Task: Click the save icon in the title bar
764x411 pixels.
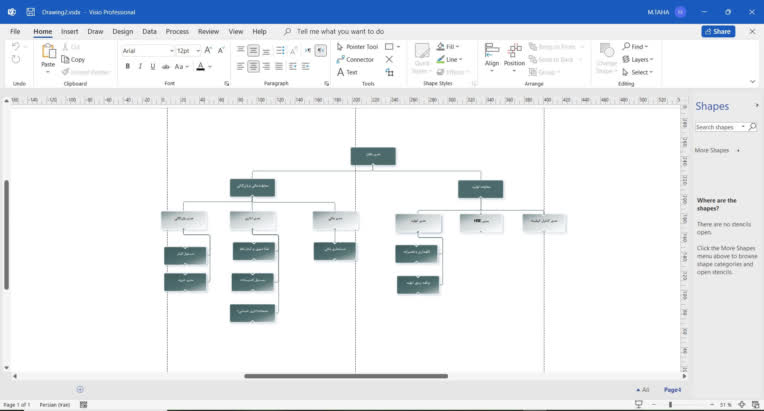Action: tap(30, 12)
